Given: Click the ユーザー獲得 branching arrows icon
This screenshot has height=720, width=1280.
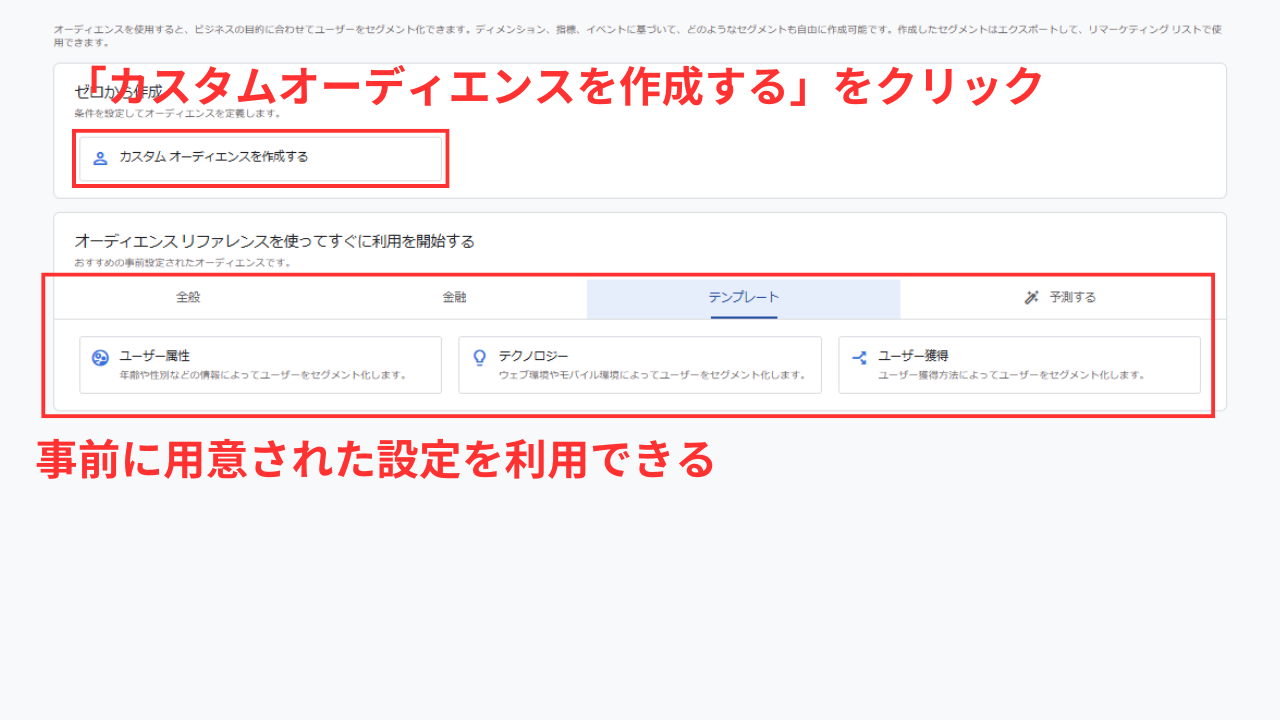Looking at the screenshot, I should pos(859,358).
